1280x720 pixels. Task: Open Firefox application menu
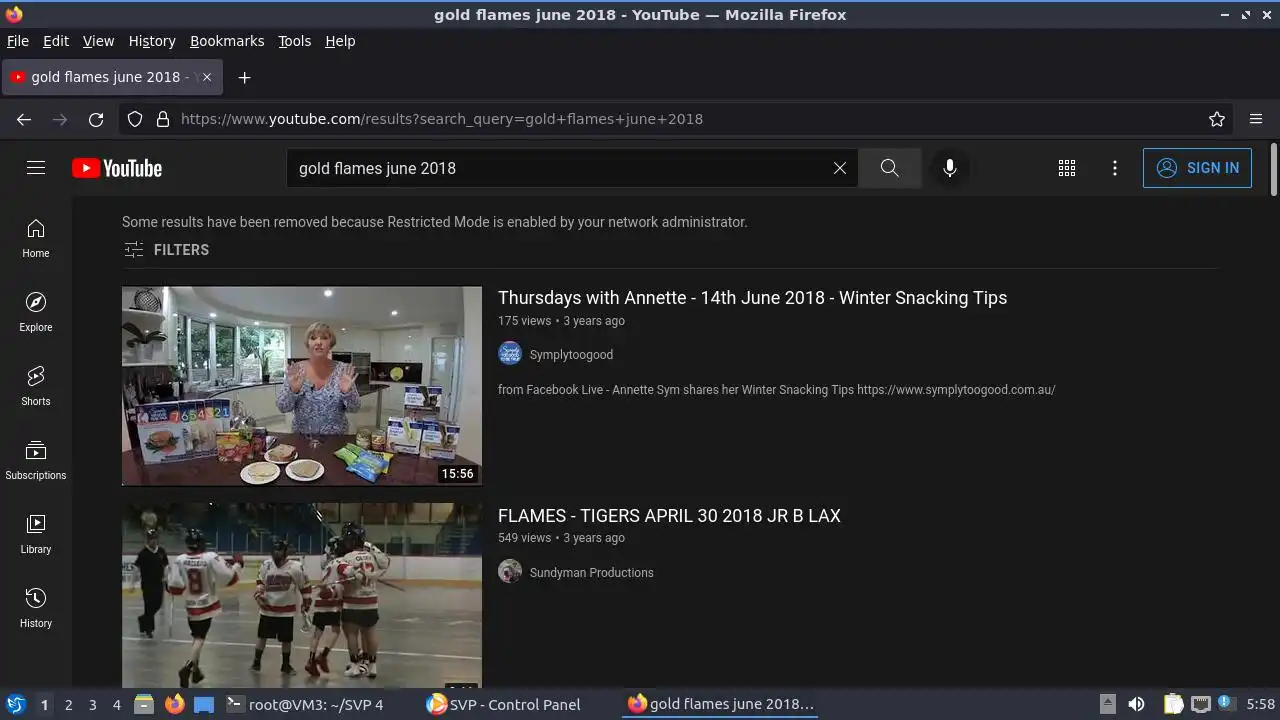point(1256,119)
